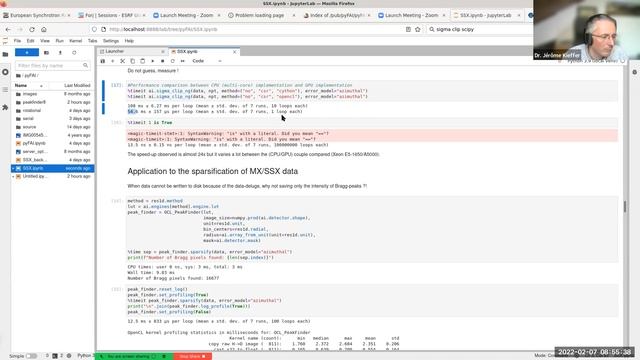The width and height of the screenshot is (640, 360).
Task: Open the source folder
Action: pos(52,127)
